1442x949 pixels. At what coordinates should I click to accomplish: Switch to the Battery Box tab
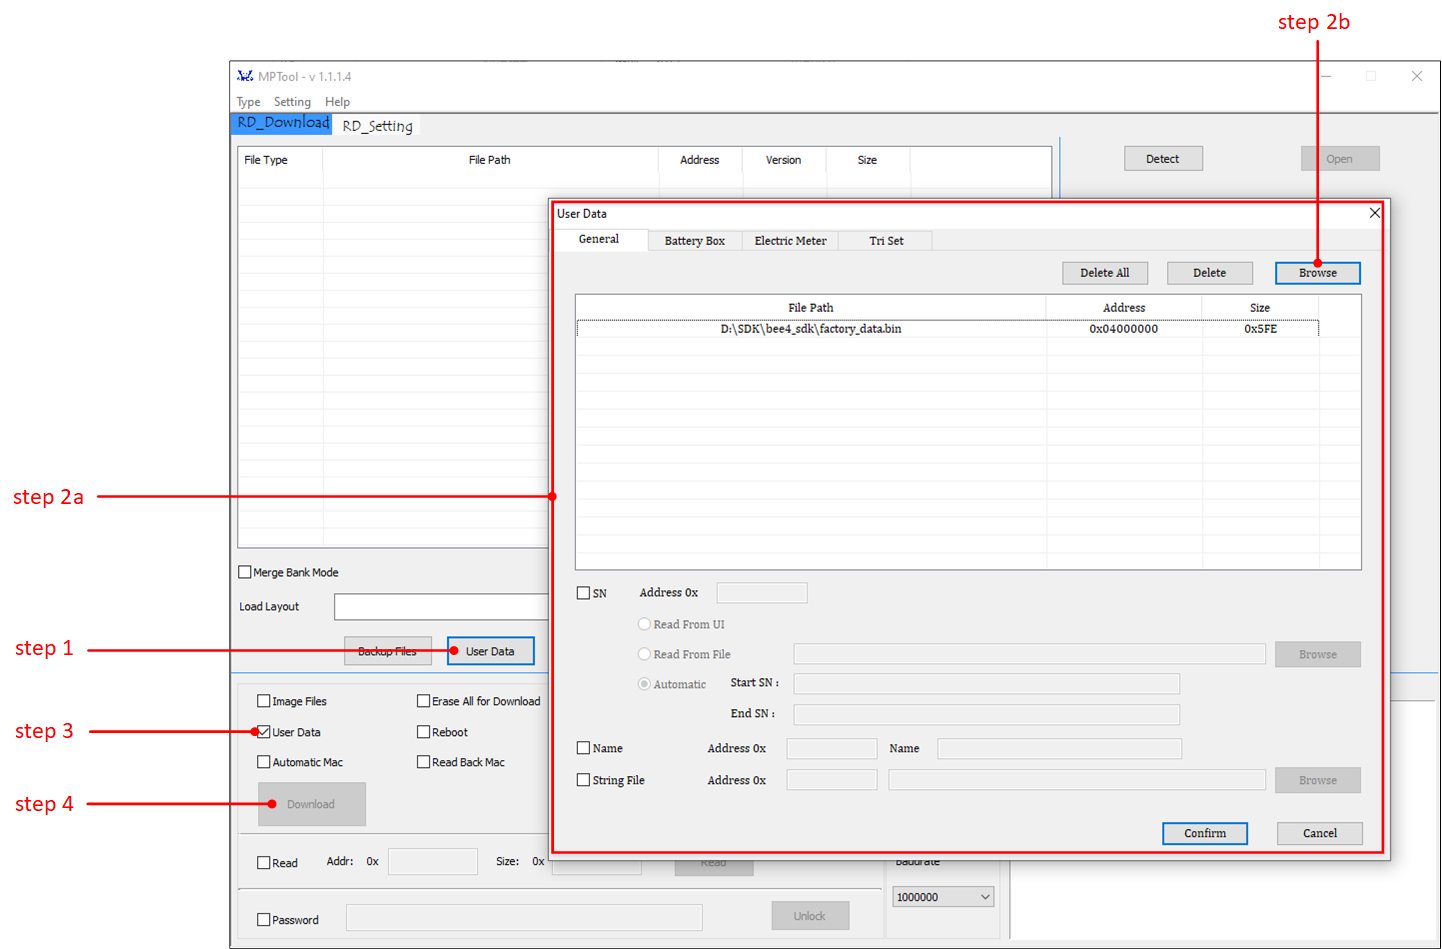pos(694,241)
